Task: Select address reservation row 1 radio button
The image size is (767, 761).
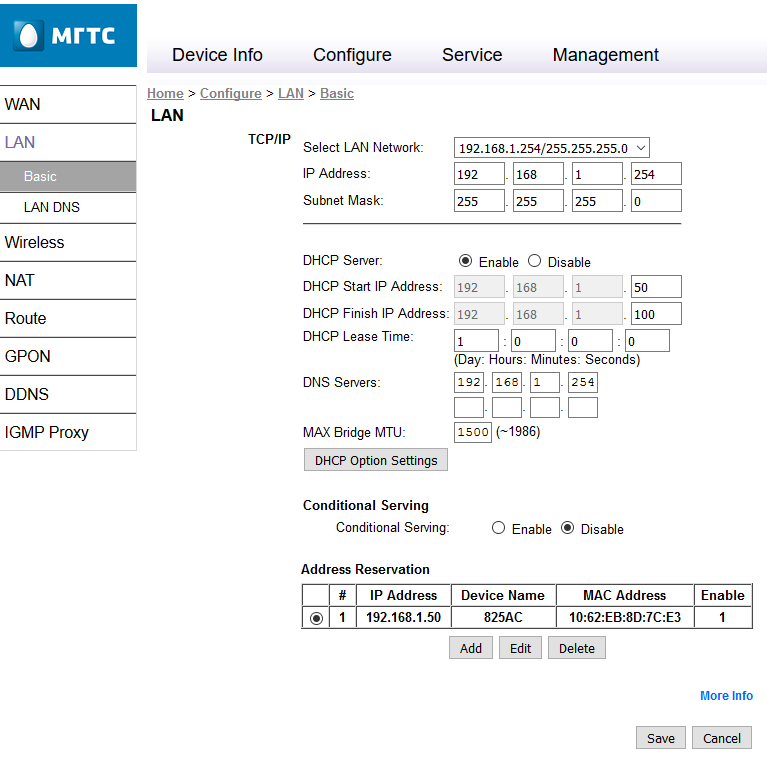Action: (316, 618)
